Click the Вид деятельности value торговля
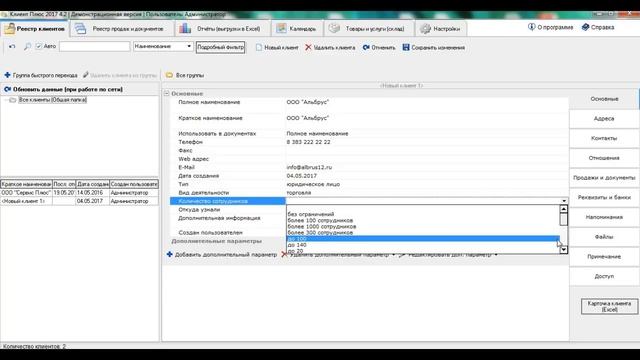This screenshot has width=640, height=360. tap(298, 193)
